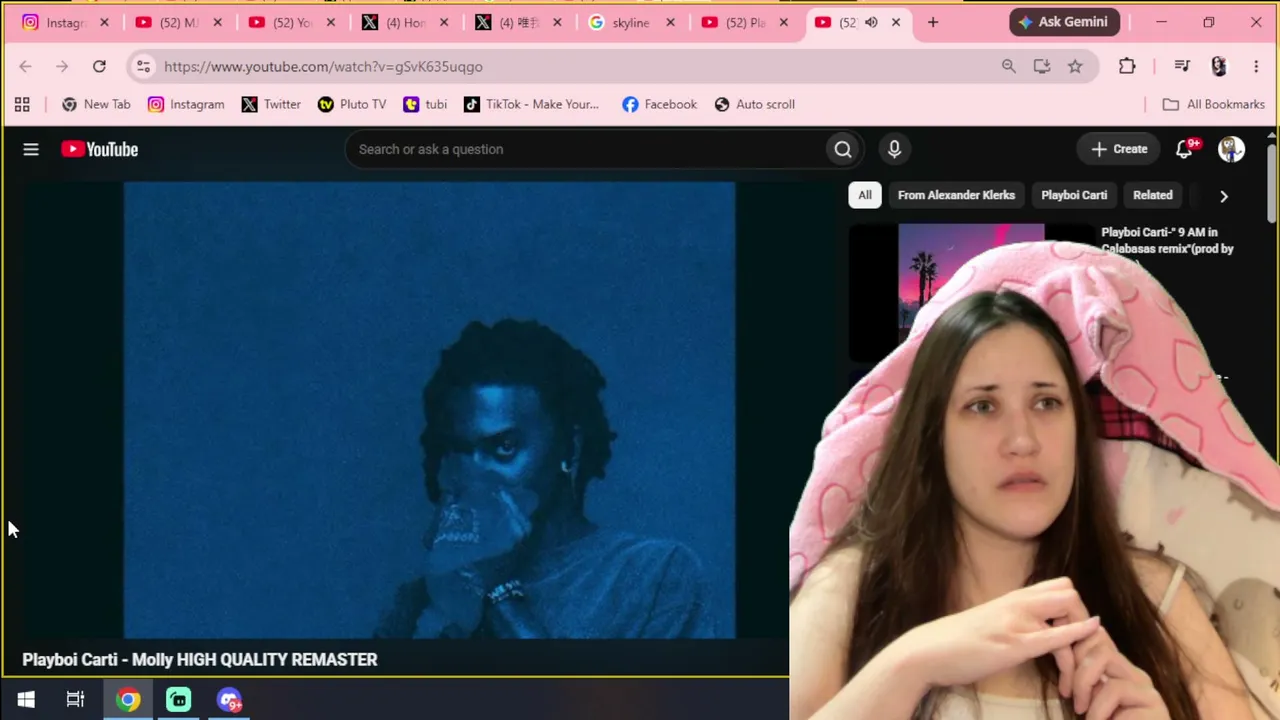1280x720 pixels.
Task: Select the All filter chip
Action: (865, 195)
